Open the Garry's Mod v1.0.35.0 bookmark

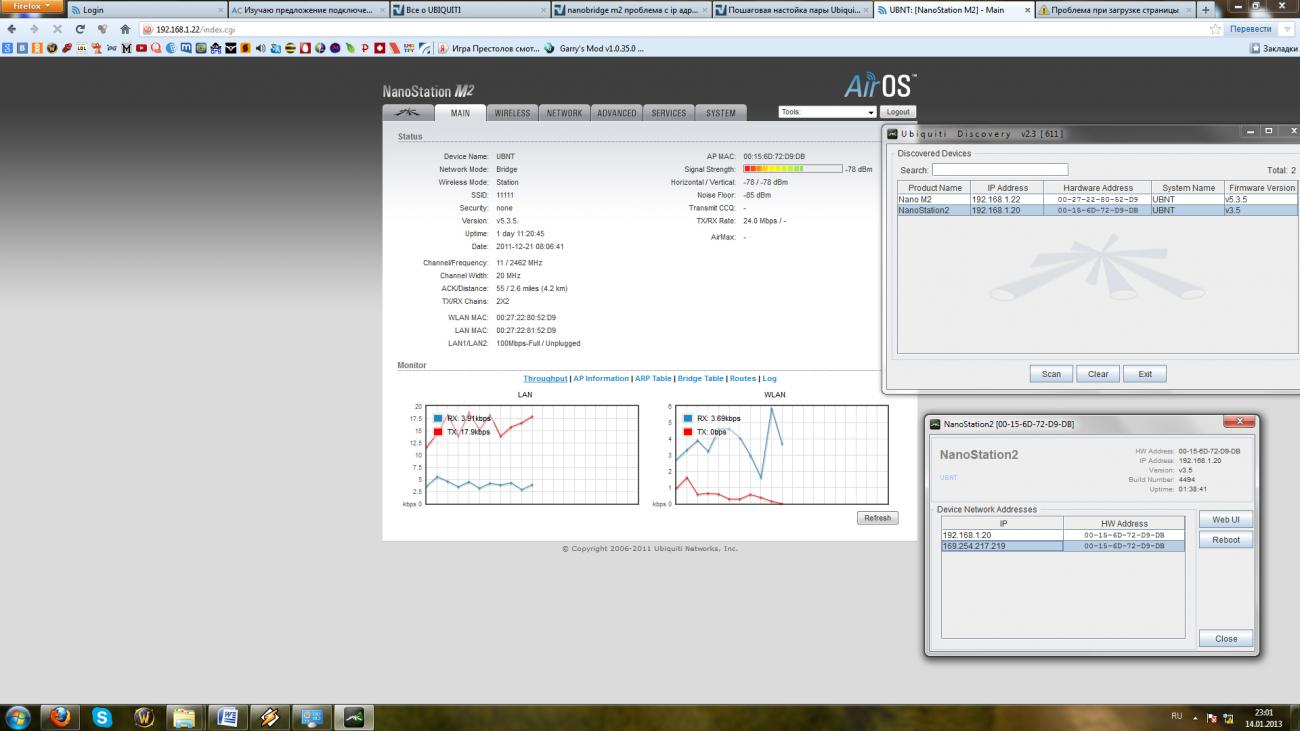click(x=594, y=47)
